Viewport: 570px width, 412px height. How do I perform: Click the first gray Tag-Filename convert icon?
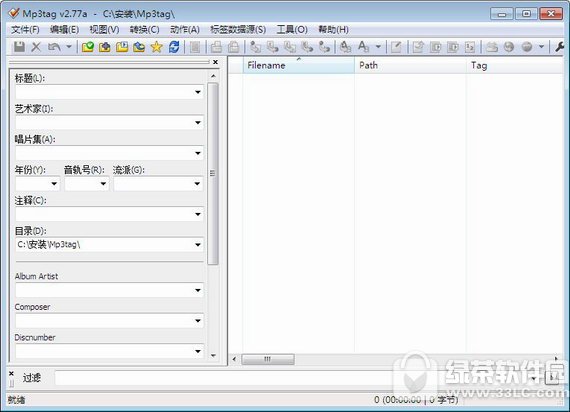coord(256,47)
